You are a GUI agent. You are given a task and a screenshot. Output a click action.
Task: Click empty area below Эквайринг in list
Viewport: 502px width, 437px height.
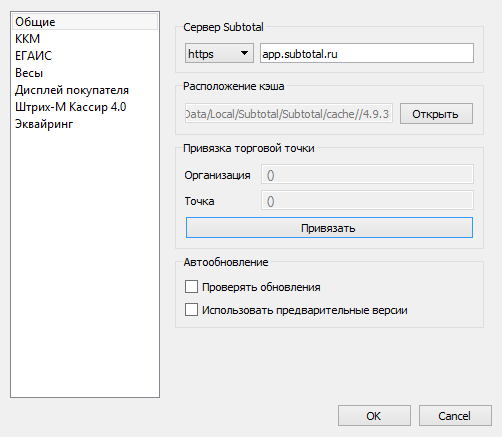coord(85,263)
